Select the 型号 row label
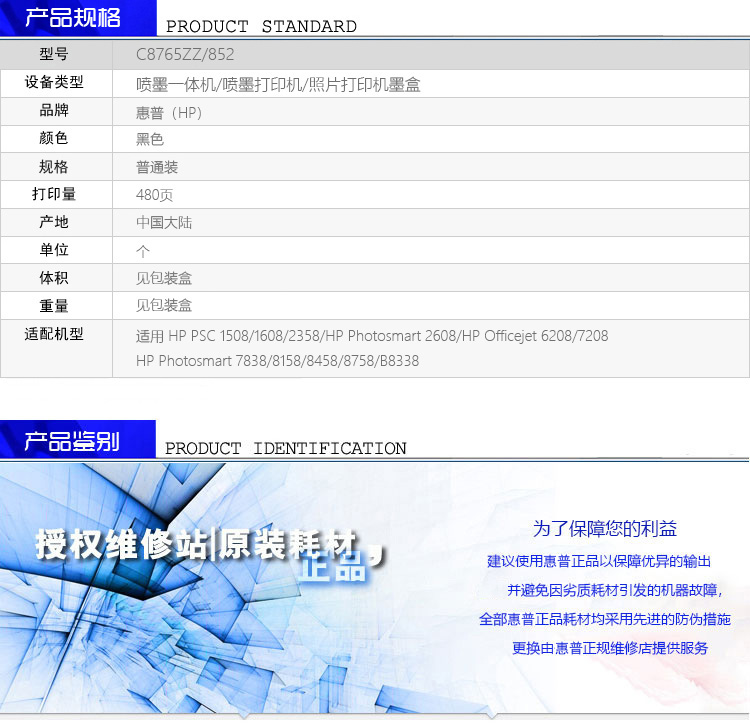The height and width of the screenshot is (726, 750). pos(54,54)
